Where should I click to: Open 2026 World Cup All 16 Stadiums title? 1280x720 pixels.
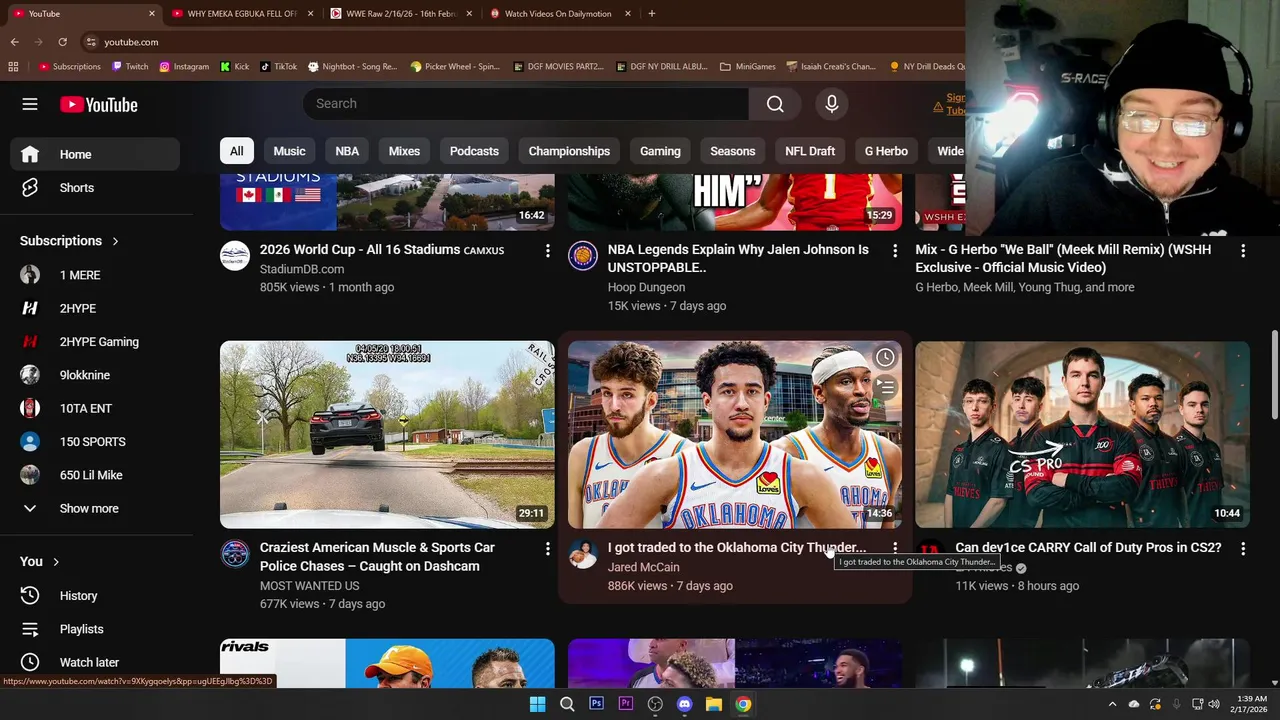[382, 250]
